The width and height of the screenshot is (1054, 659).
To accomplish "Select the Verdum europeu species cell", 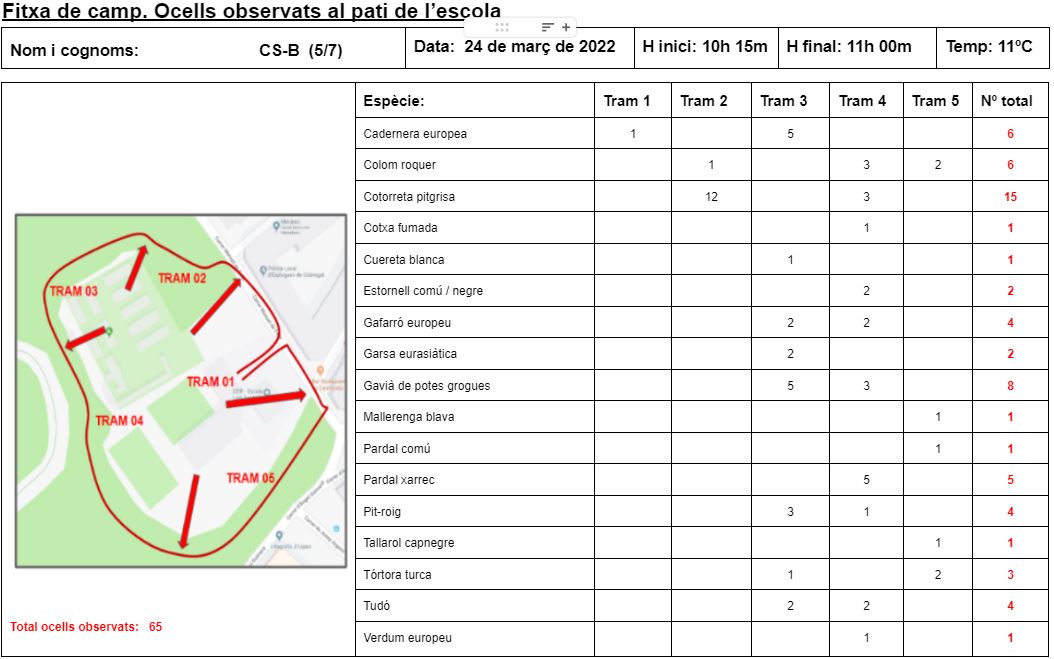I will click(475, 638).
